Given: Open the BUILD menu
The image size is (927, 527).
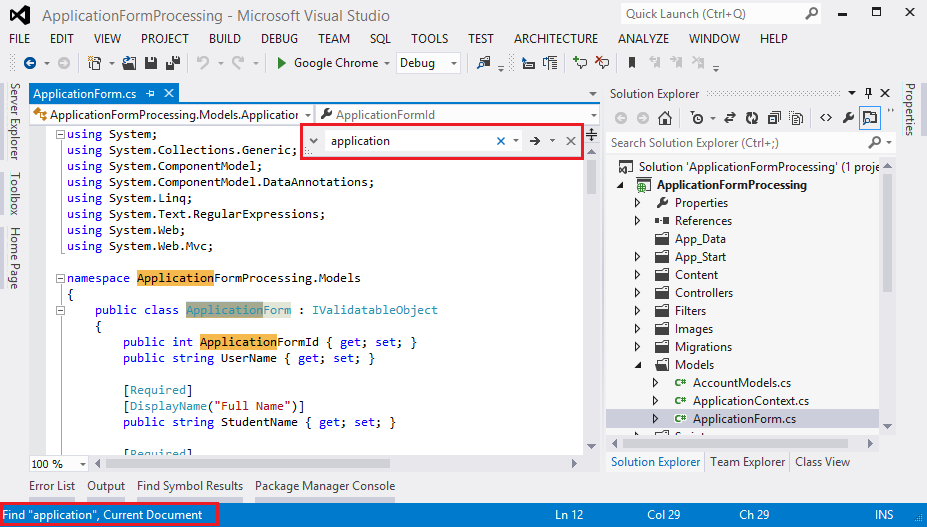Looking at the screenshot, I should pos(225,38).
